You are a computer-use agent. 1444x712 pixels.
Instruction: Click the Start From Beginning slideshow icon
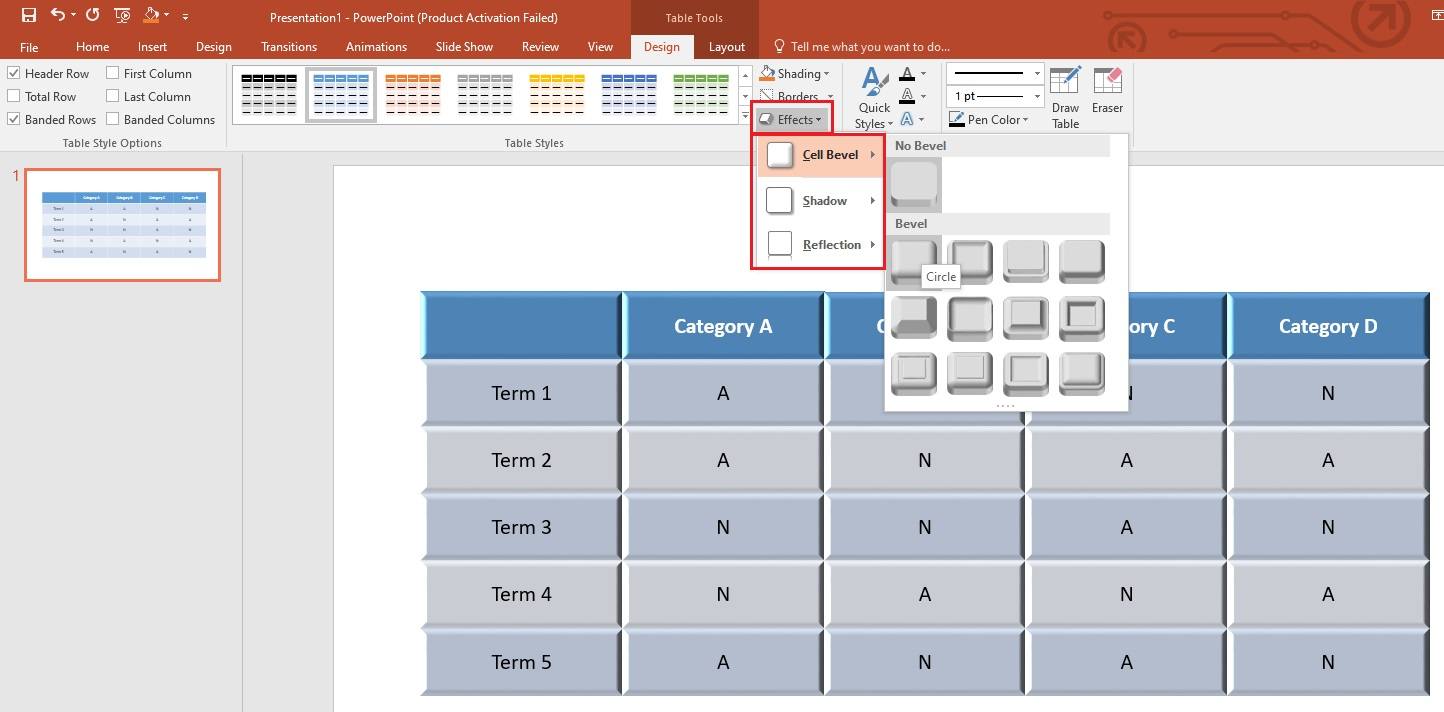[121, 16]
